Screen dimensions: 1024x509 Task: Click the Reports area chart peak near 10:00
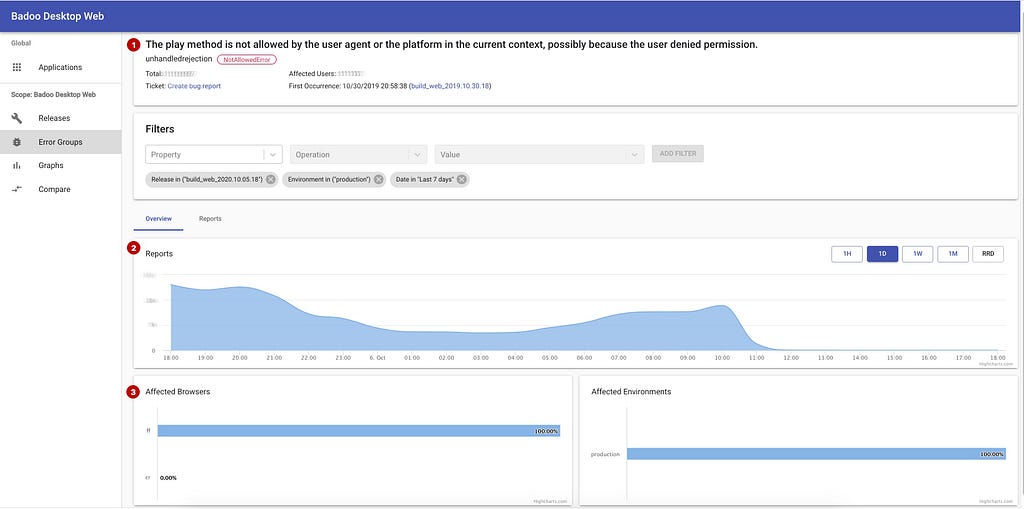click(x=721, y=306)
